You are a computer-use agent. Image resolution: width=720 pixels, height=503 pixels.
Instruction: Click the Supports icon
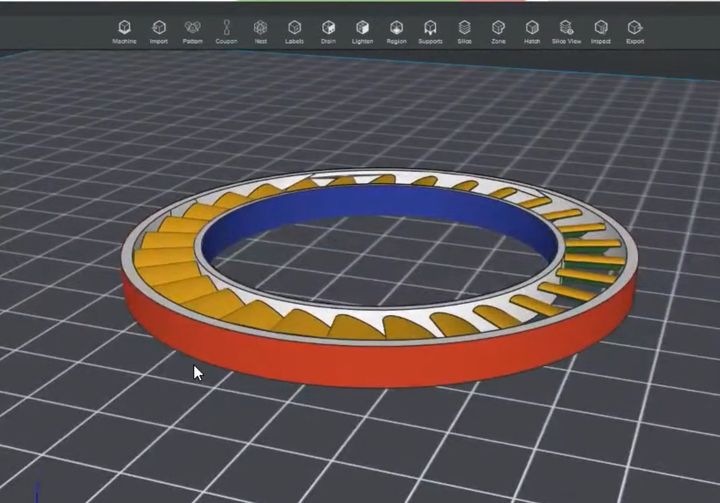click(430, 30)
